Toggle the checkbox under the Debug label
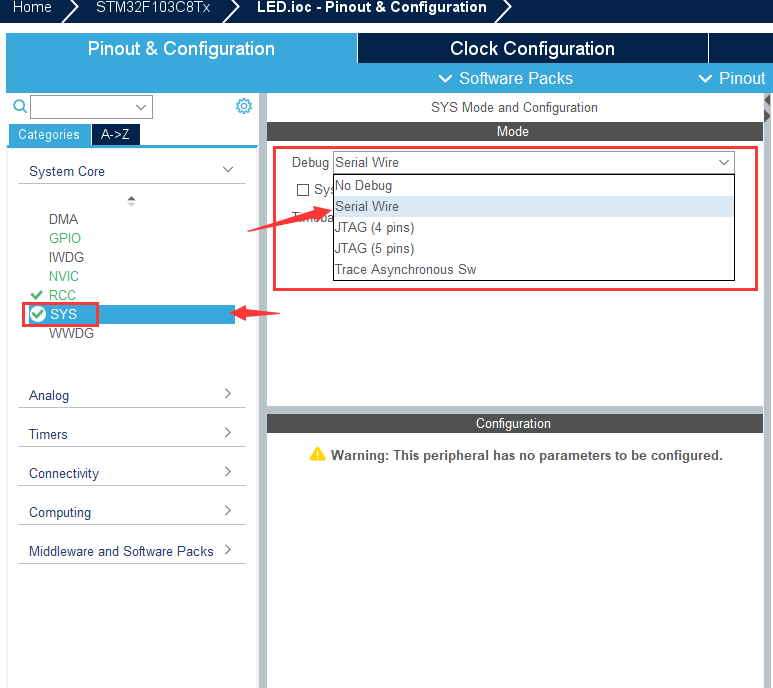Viewport: 773px width, 688px height. (x=303, y=190)
